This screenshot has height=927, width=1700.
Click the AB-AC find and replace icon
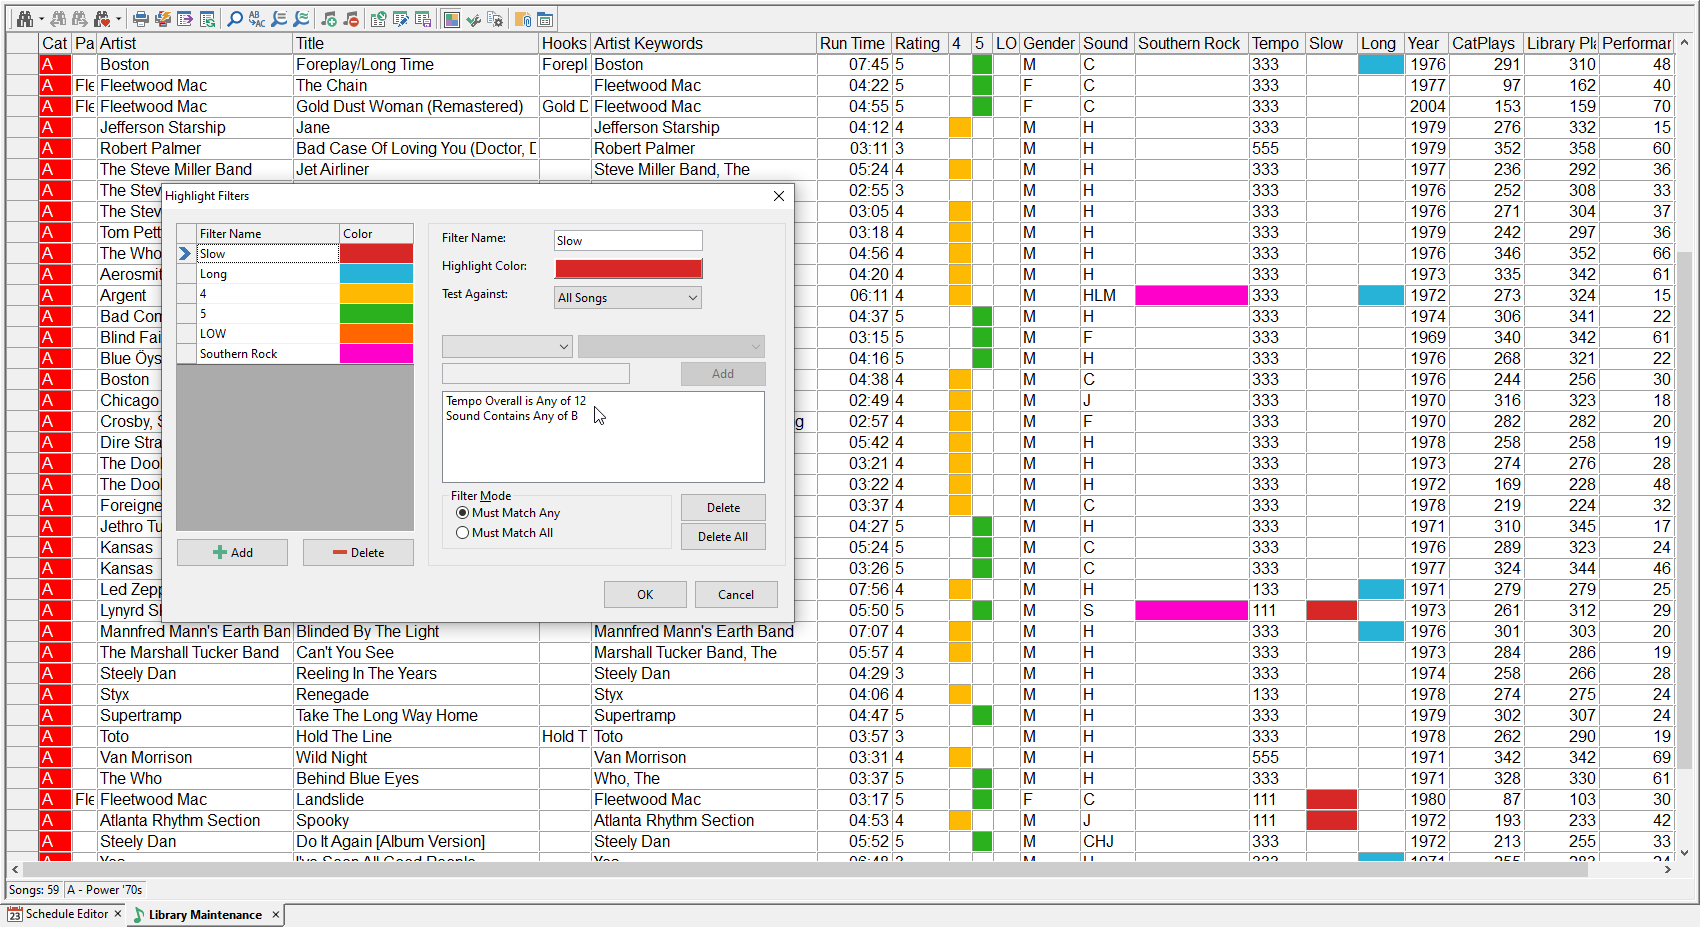click(x=257, y=19)
